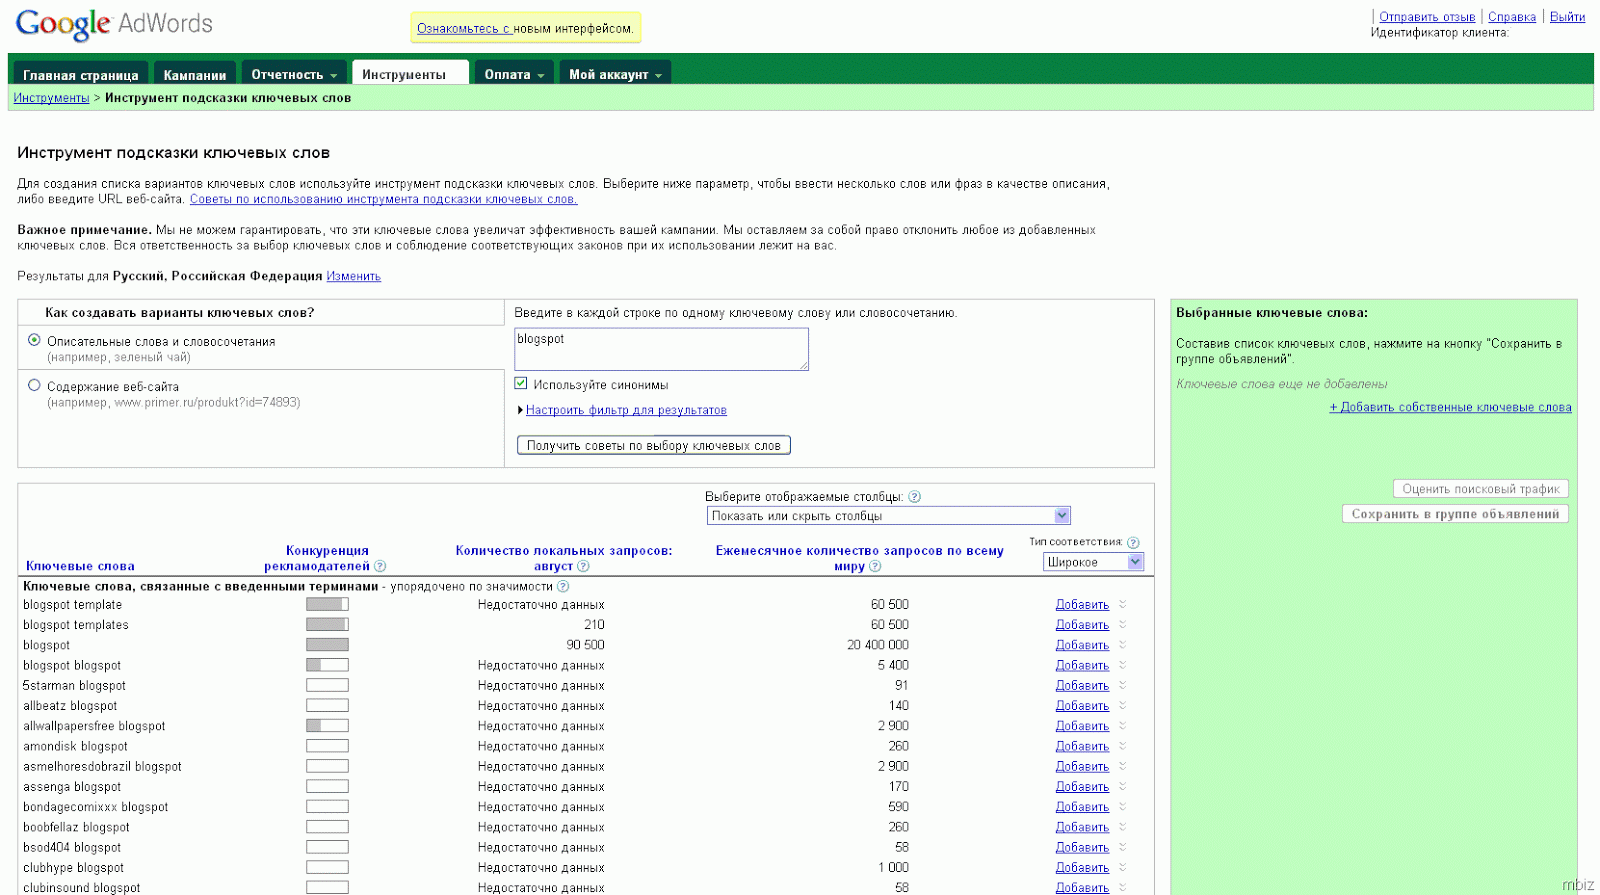Click competition bar for blogspot blogspot row
Image resolution: width=1600 pixels, height=895 pixels.
point(327,665)
